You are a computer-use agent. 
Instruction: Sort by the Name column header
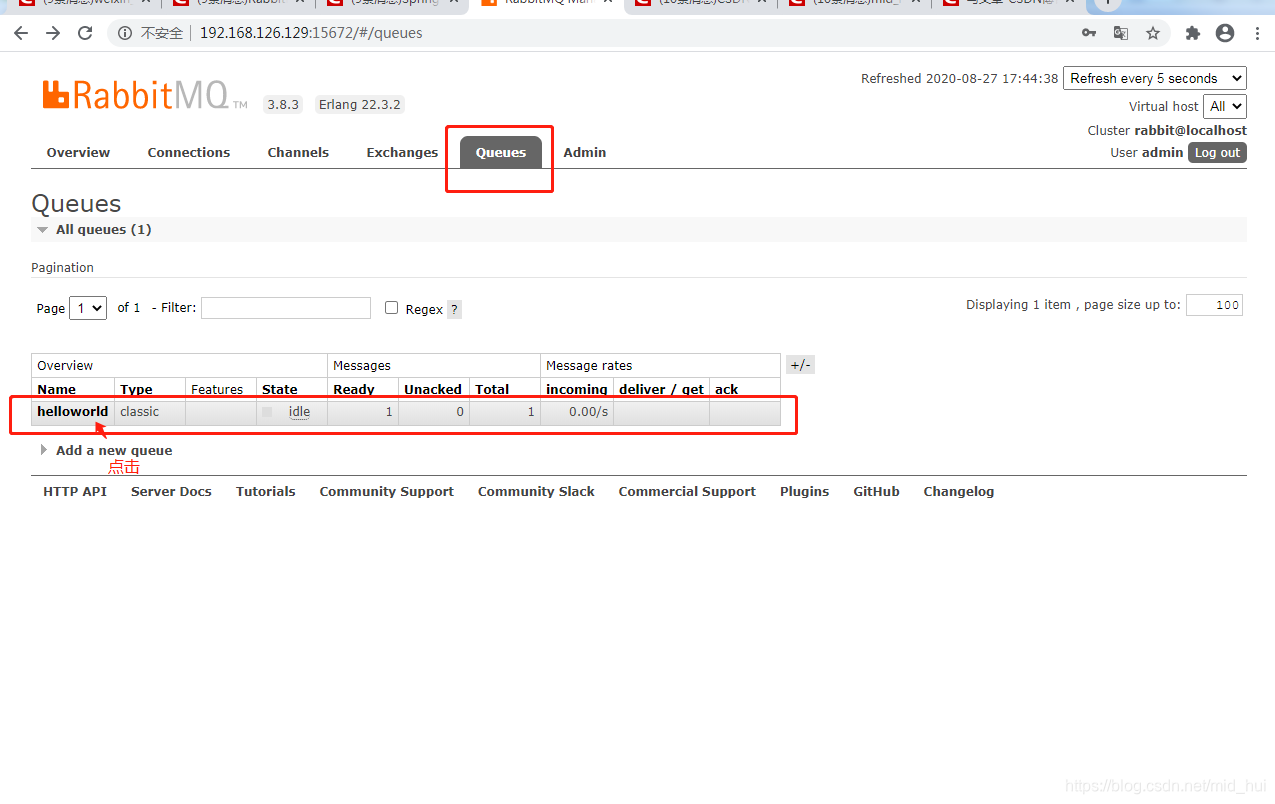(x=56, y=389)
